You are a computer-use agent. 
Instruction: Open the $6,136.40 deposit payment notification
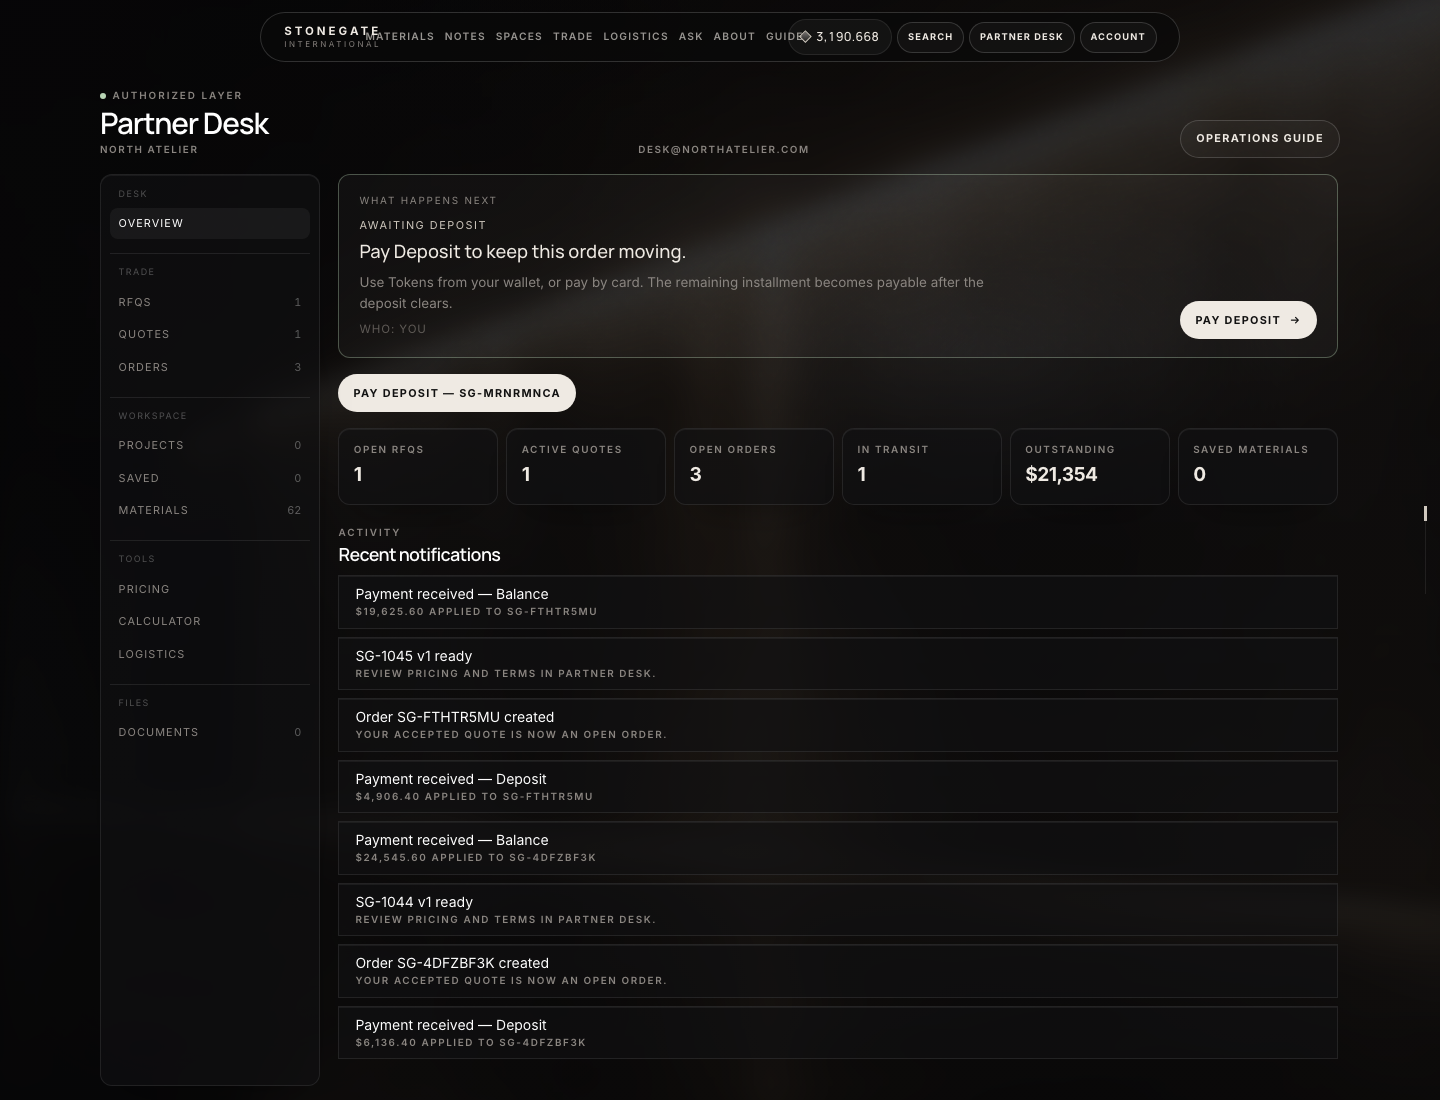(x=838, y=1033)
